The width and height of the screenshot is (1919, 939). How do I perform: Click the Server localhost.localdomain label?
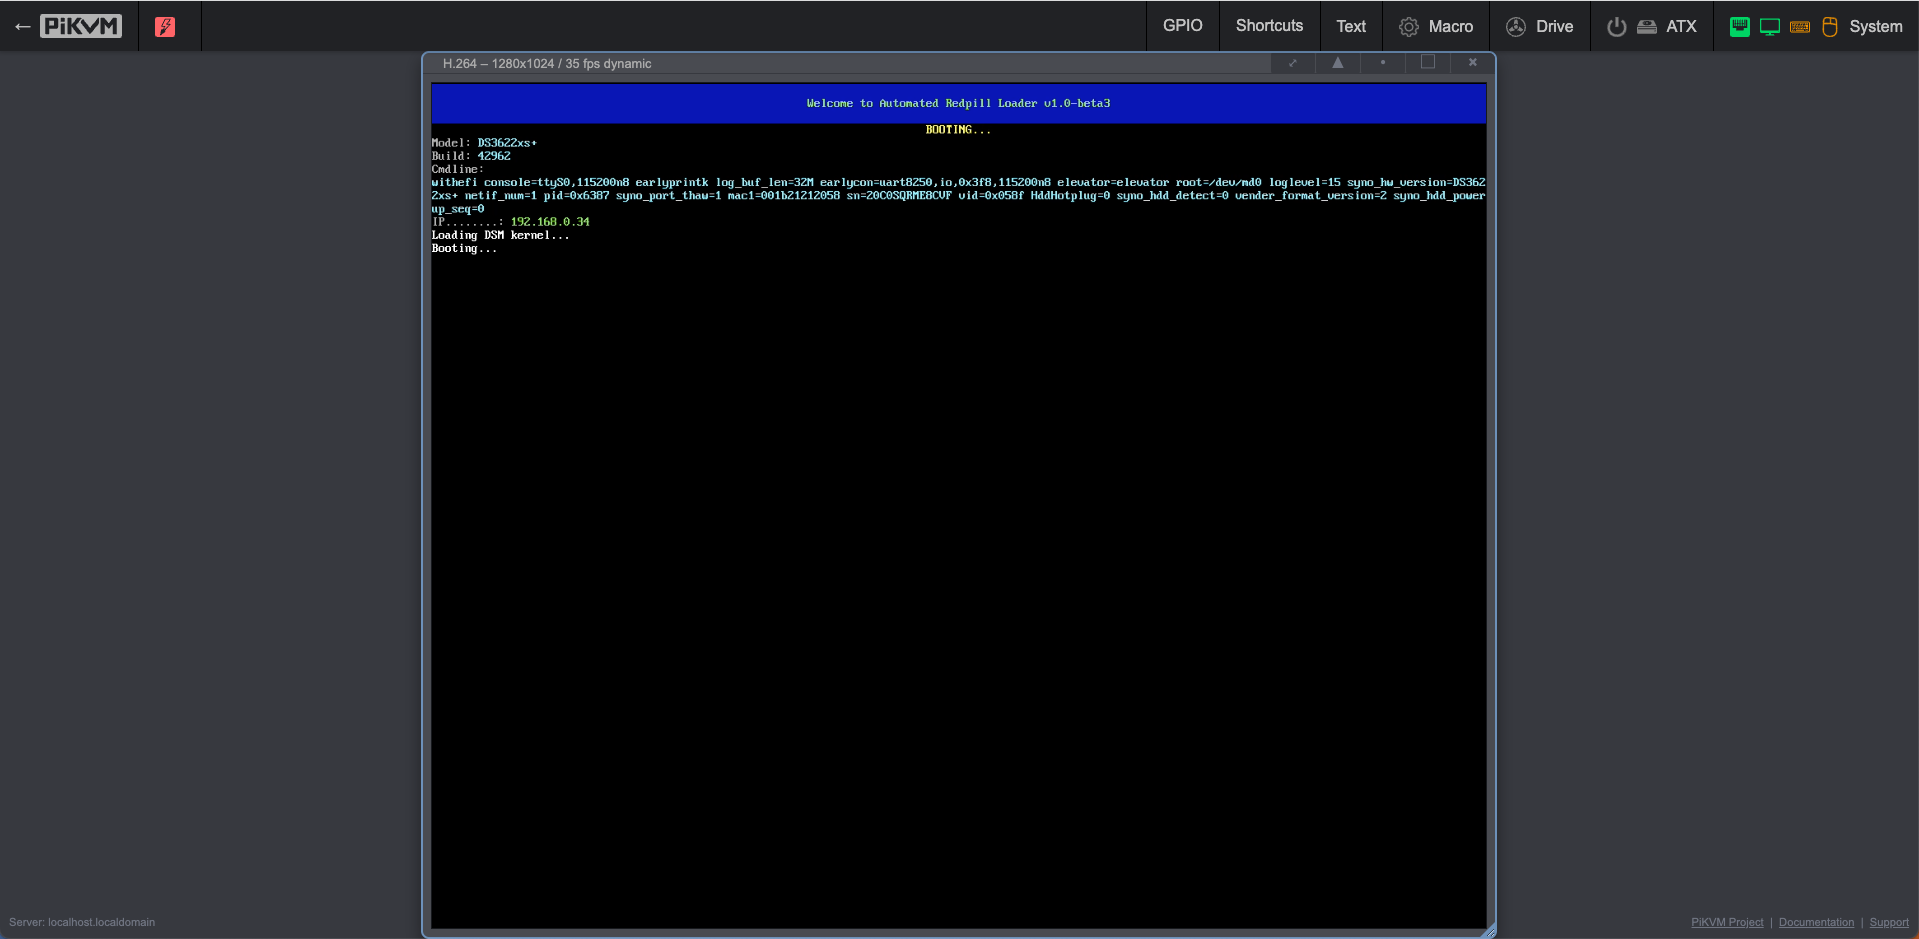pyautogui.click(x=82, y=922)
